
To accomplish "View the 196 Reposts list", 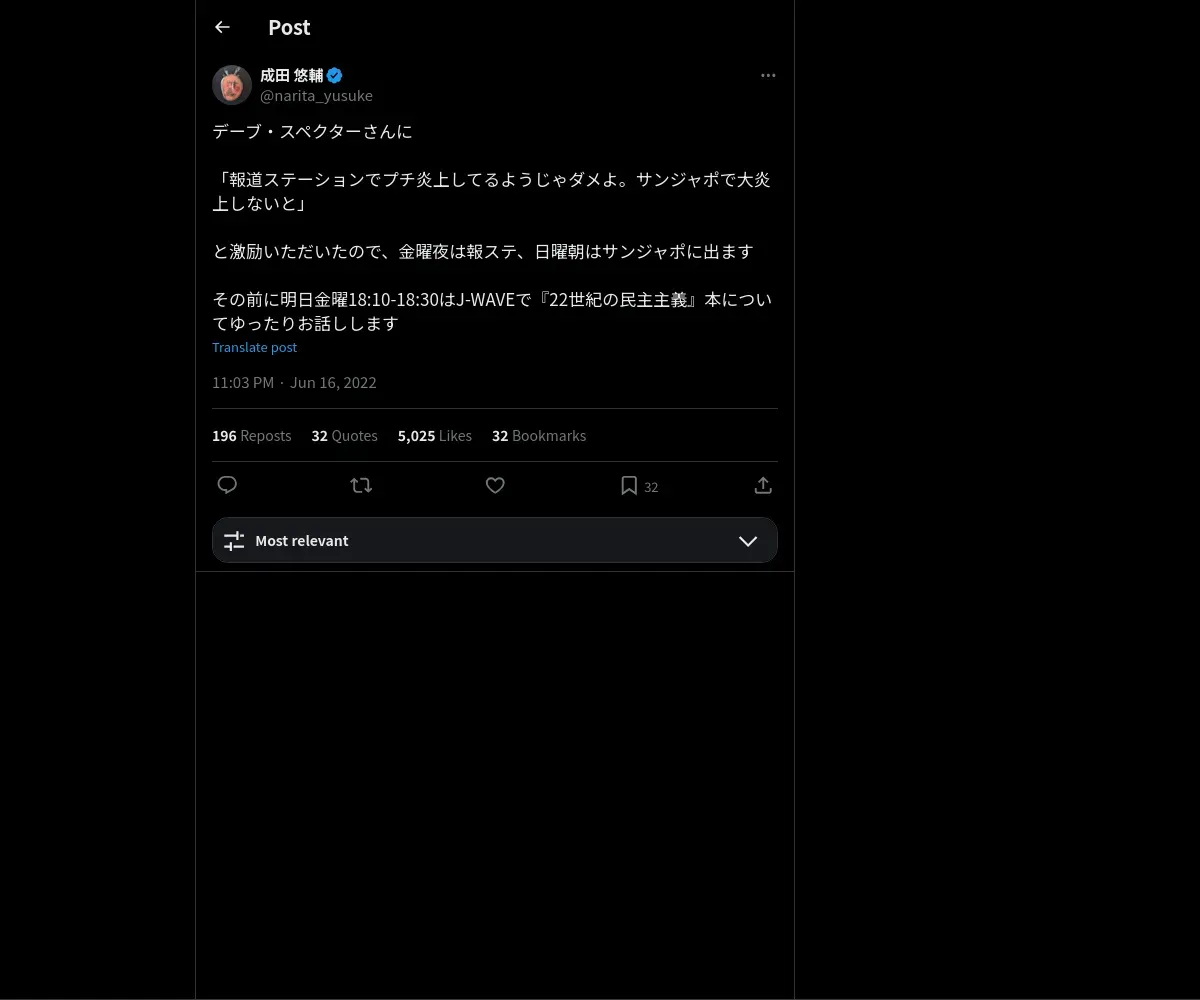I will [252, 436].
